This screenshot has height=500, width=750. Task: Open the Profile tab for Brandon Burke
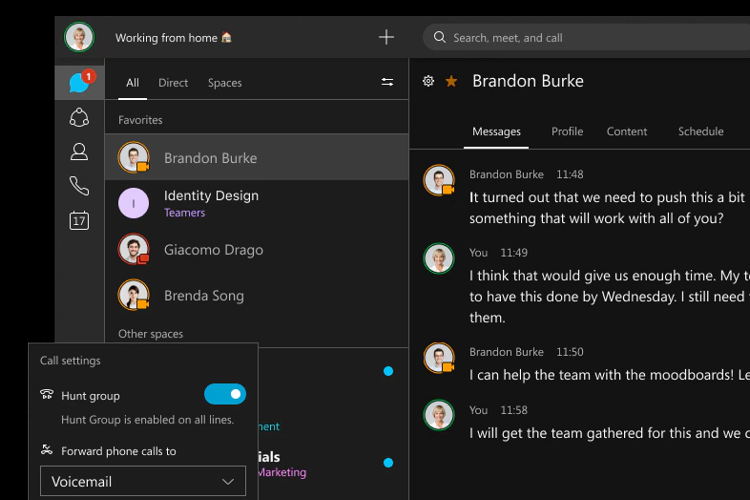(x=567, y=131)
